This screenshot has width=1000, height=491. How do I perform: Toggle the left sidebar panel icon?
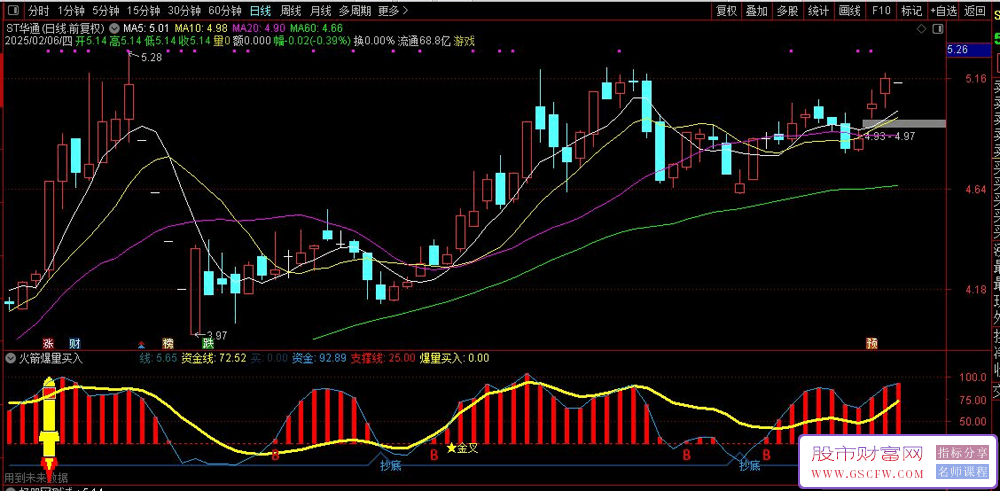pos(15,10)
